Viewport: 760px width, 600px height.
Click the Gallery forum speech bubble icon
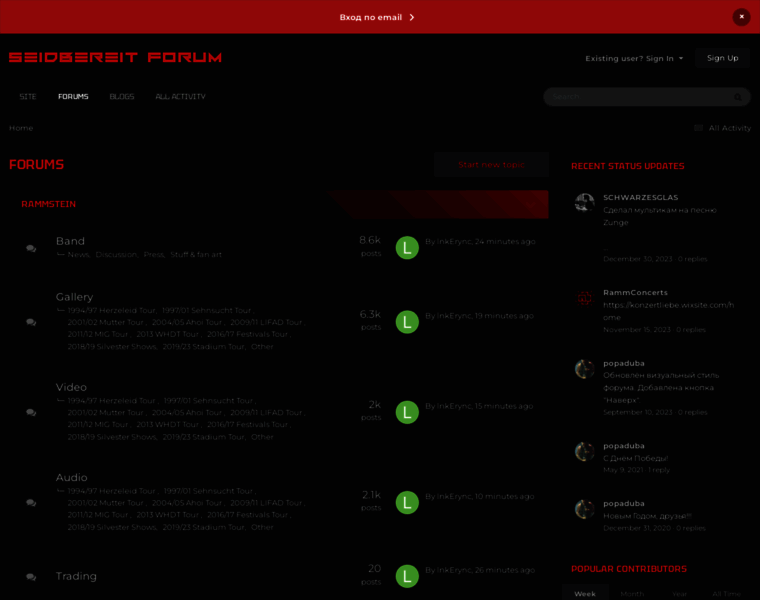coord(31,322)
